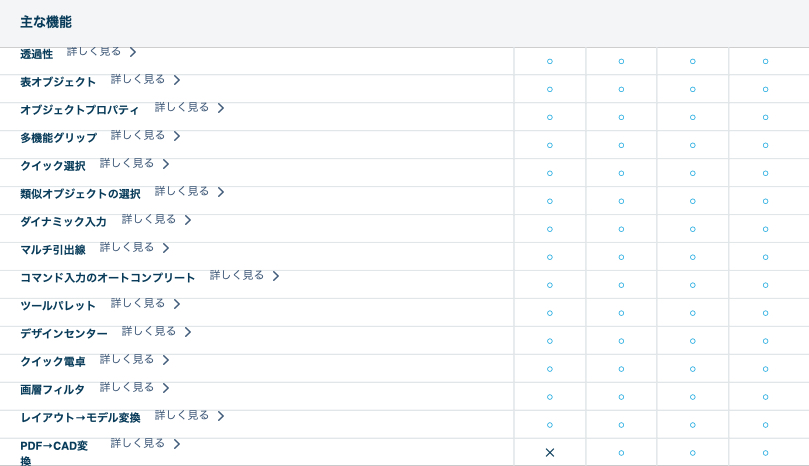Viewport: 809px width, 466px height.
Task: Click the レイアウト→モデル変換 arrow icon
Action: [x=221, y=415]
